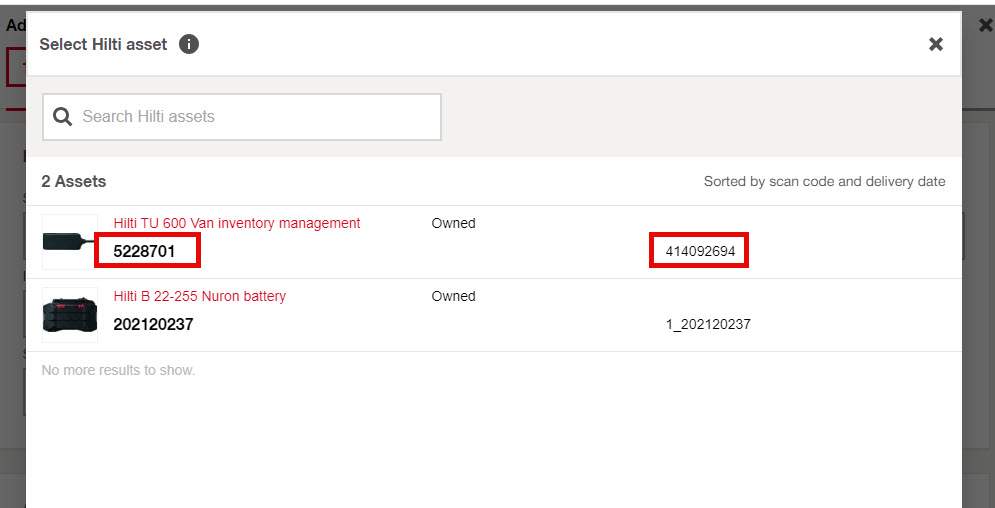Click the info icon beside Select Hilti asset
Image resolution: width=995 pixels, height=508 pixels.
pos(189,44)
